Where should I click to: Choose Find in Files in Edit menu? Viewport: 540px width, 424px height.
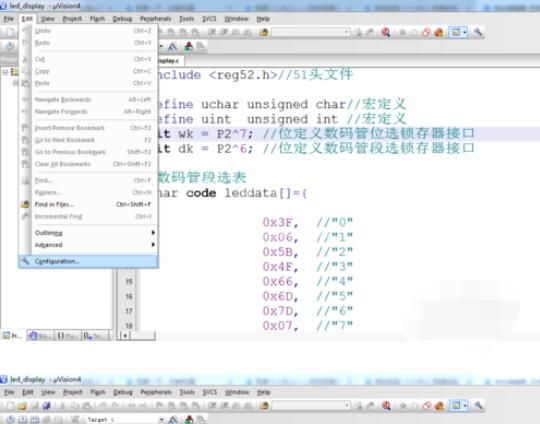click(x=88, y=205)
